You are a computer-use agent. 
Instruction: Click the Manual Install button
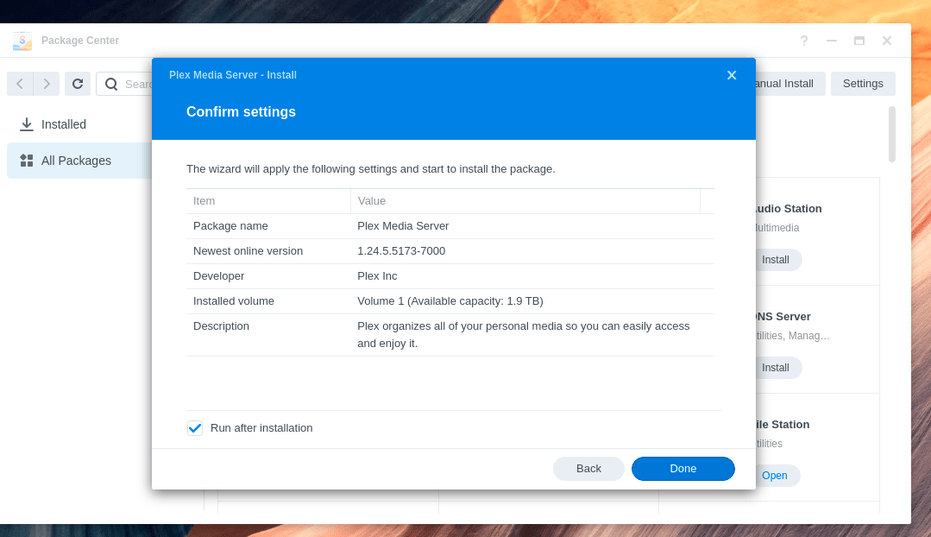(x=790, y=84)
